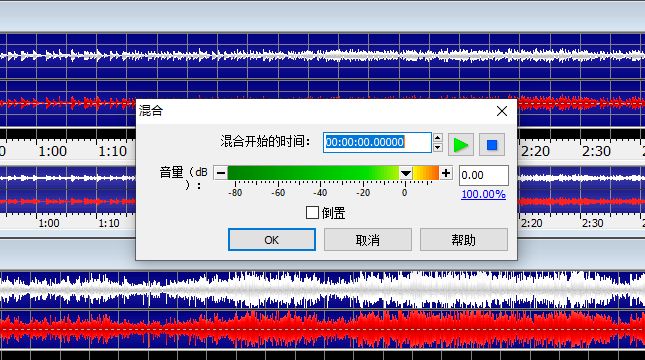Click the bottom window's red waveform channel
The image size is (645, 360).
322,329
